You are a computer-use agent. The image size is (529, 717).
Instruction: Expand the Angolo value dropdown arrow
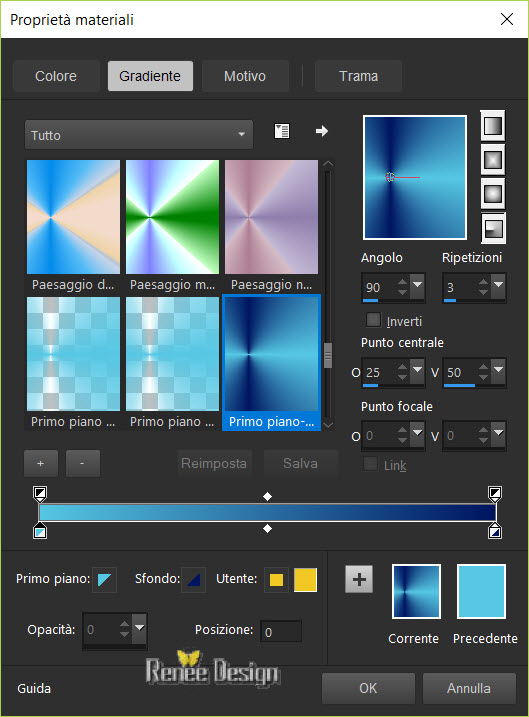[x=417, y=286]
